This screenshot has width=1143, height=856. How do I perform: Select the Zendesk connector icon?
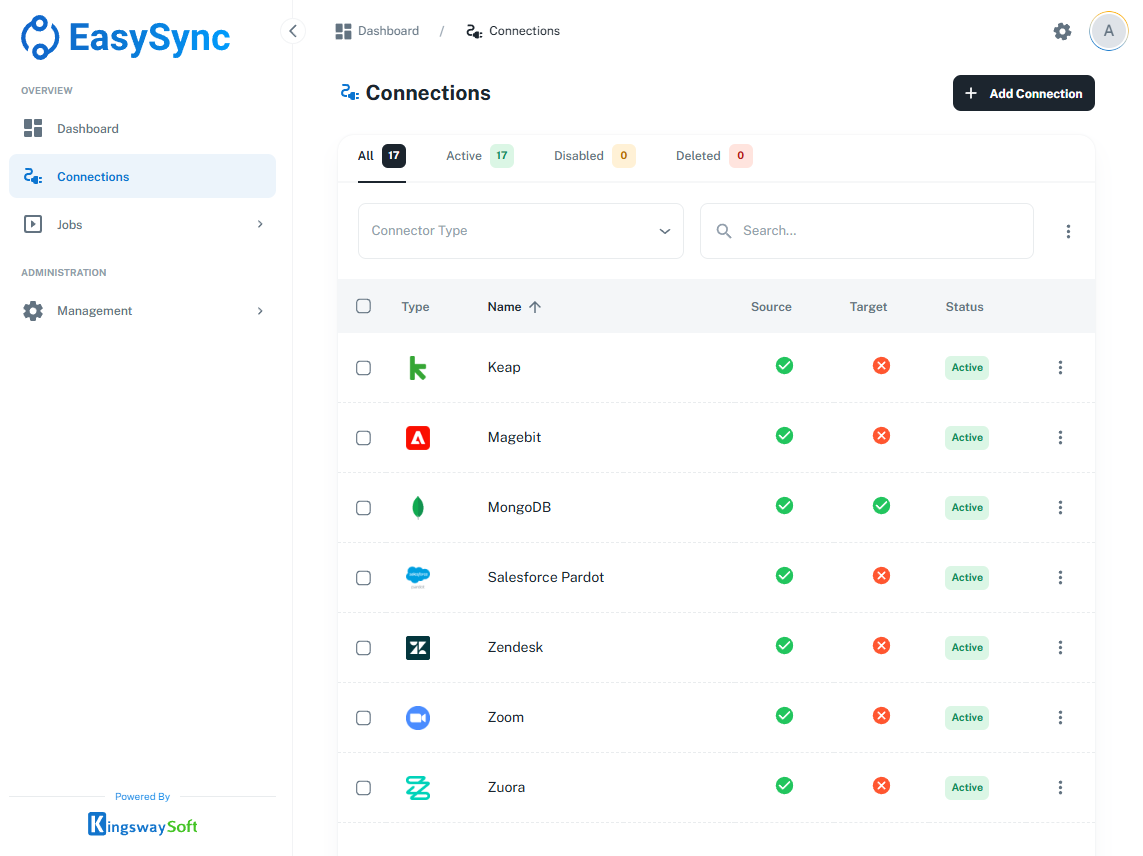tap(417, 647)
